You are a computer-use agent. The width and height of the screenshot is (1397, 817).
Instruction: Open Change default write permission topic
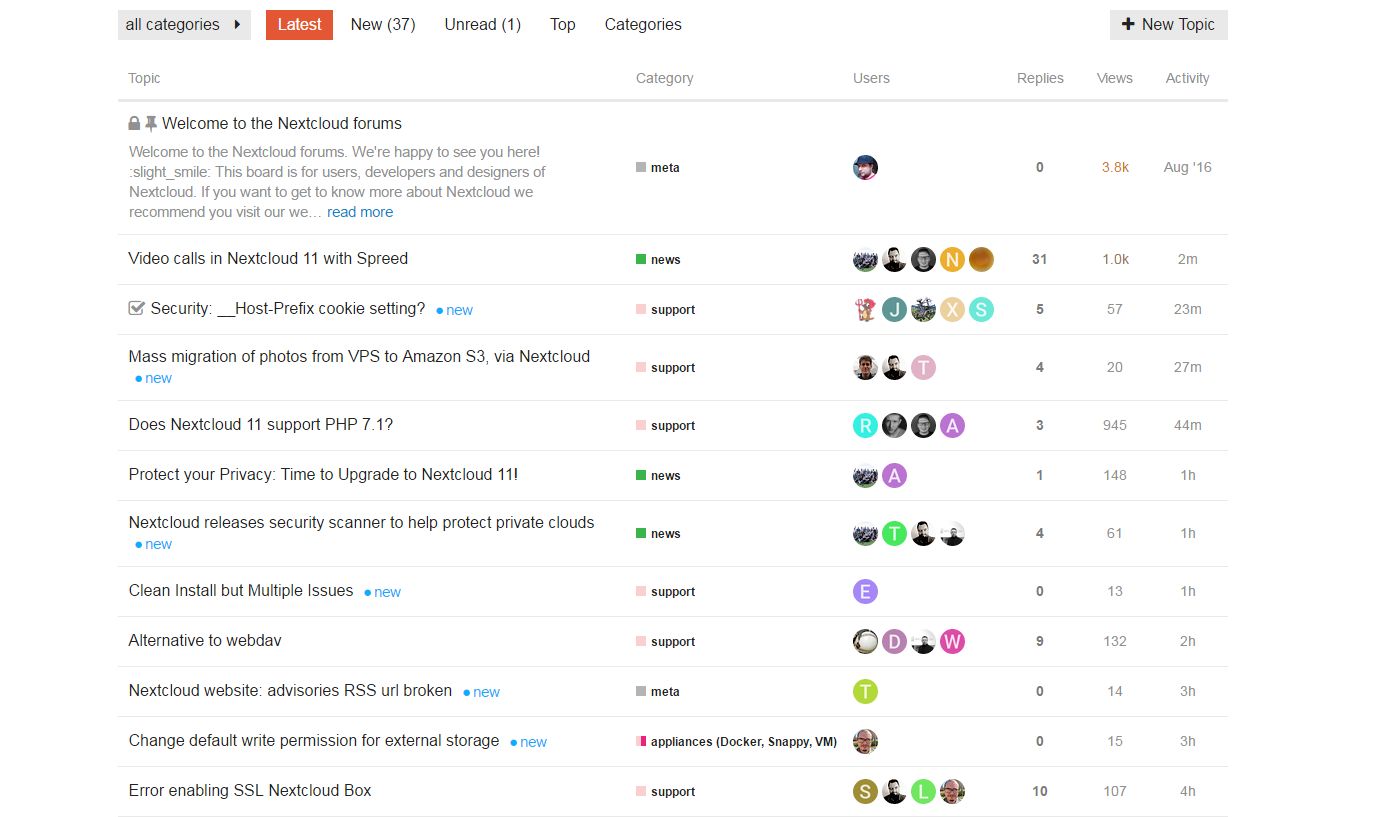pyautogui.click(x=314, y=741)
